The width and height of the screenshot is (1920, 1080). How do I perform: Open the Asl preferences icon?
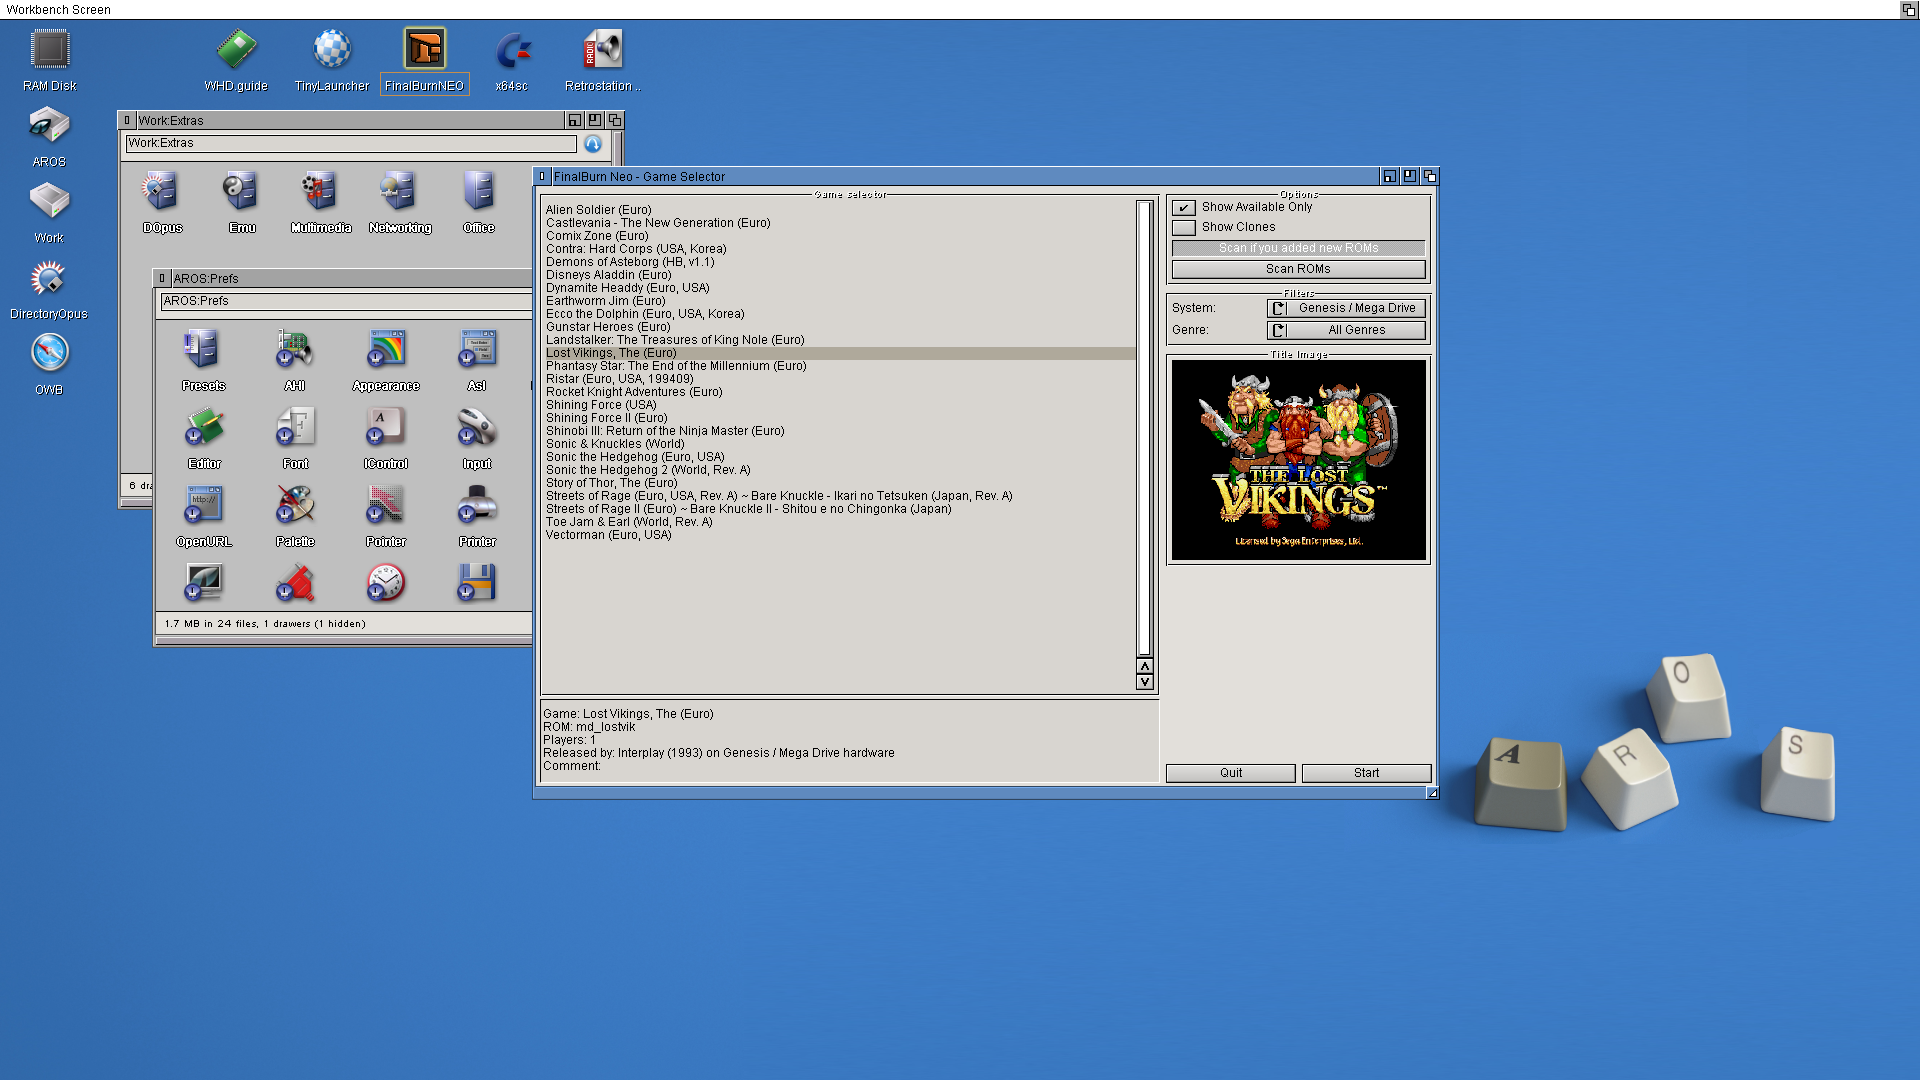point(477,360)
